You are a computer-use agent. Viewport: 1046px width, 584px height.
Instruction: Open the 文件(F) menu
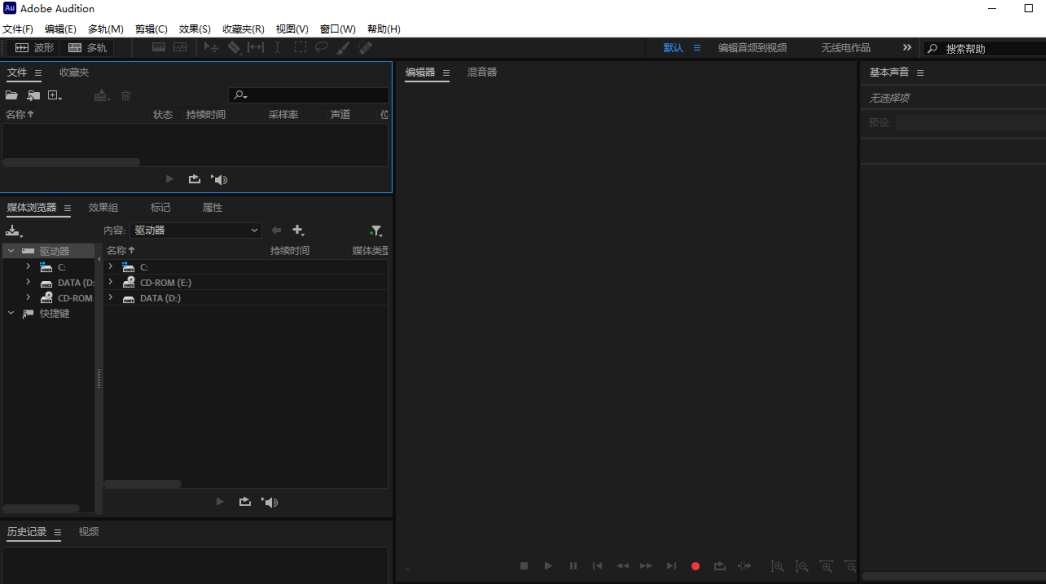tap(17, 29)
